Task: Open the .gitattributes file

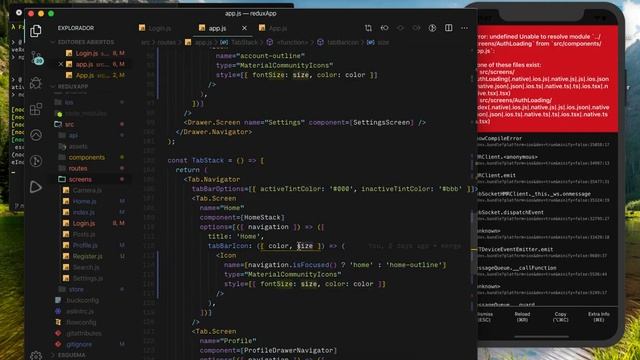Action: click(x=83, y=333)
